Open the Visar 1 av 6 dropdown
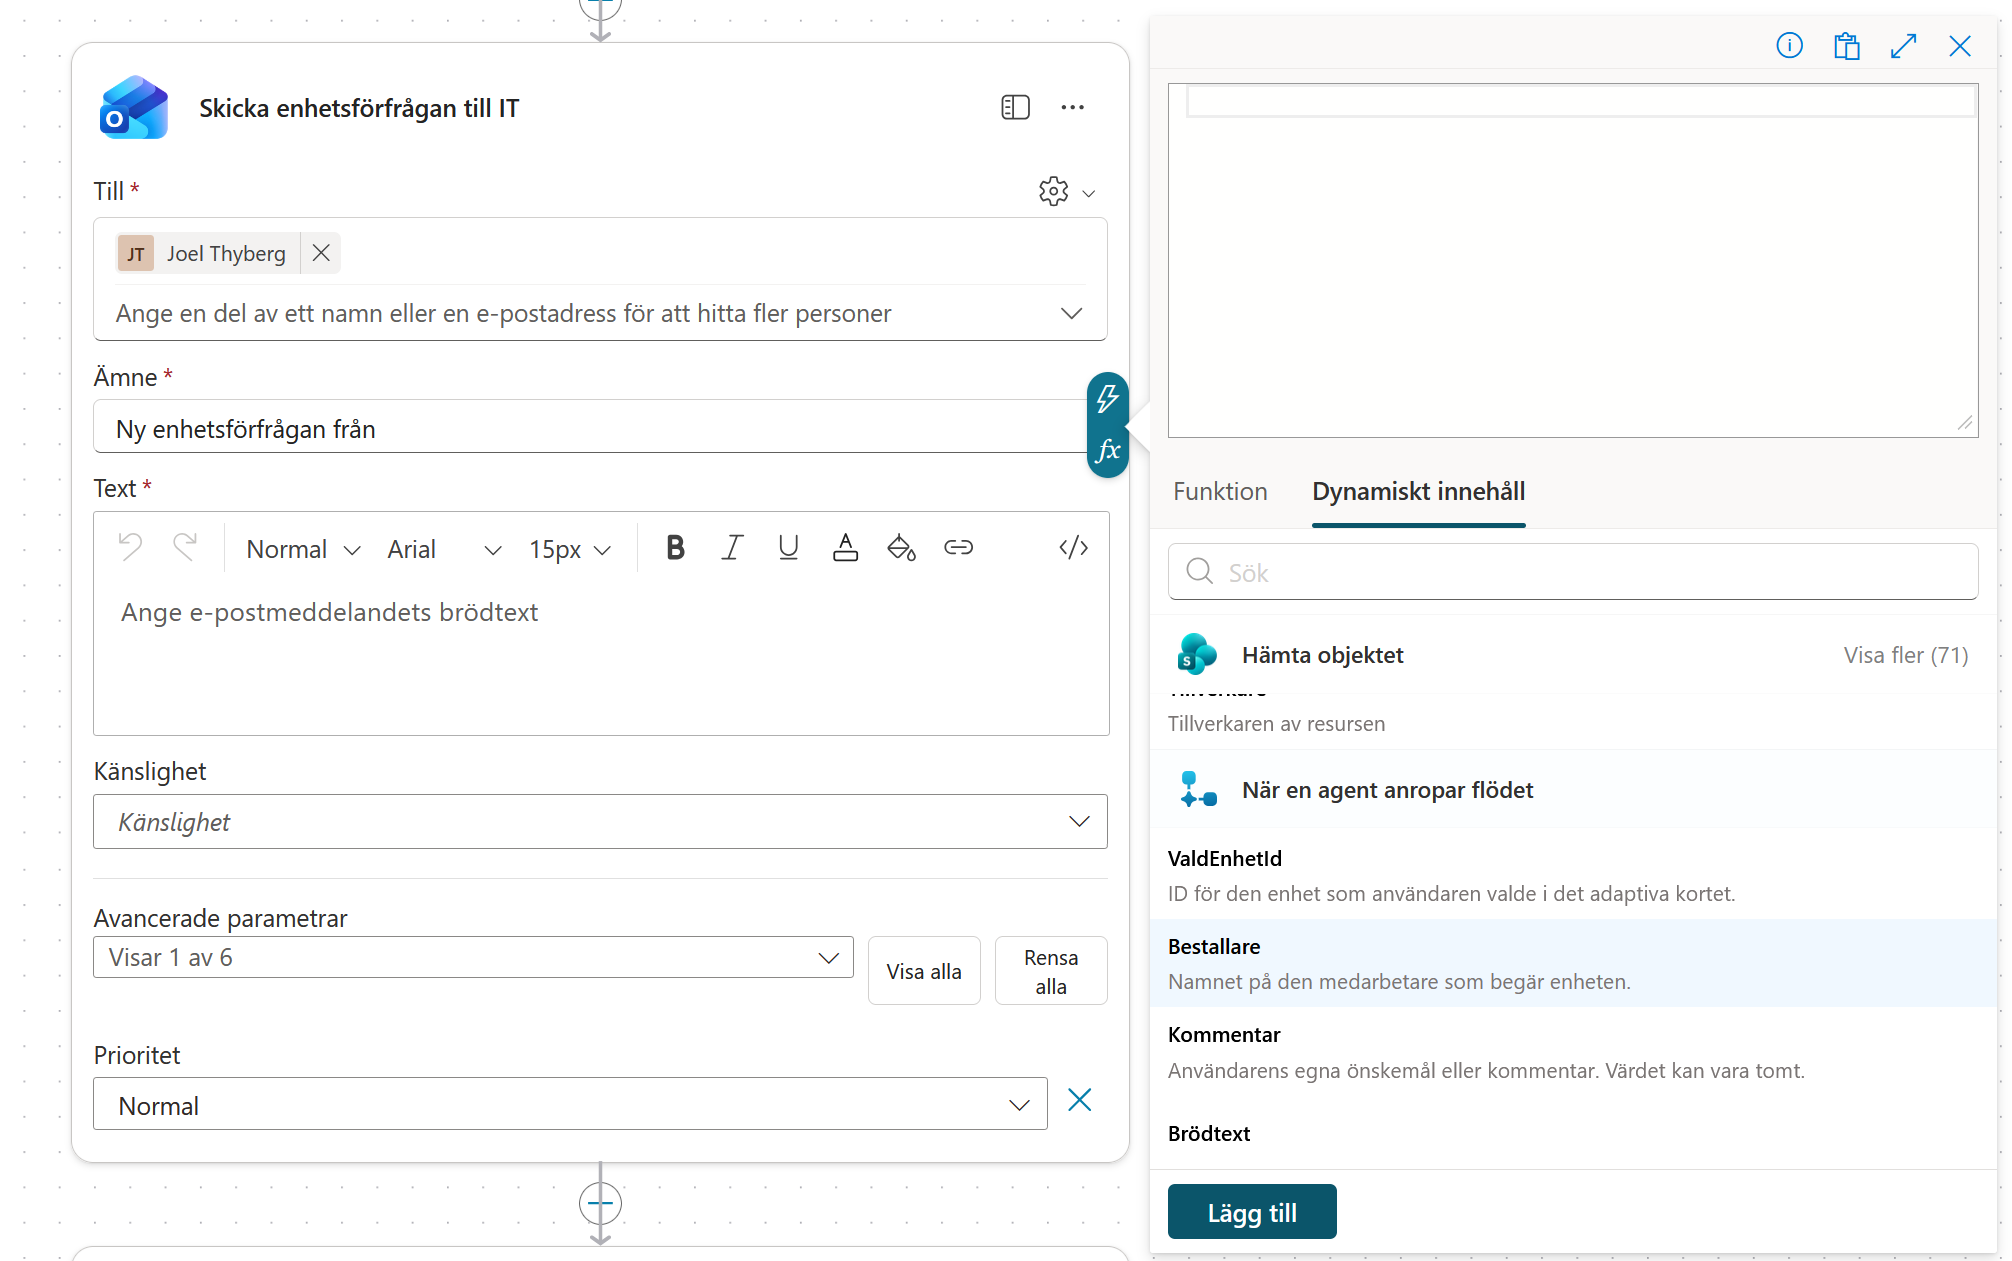 (473, 957)
